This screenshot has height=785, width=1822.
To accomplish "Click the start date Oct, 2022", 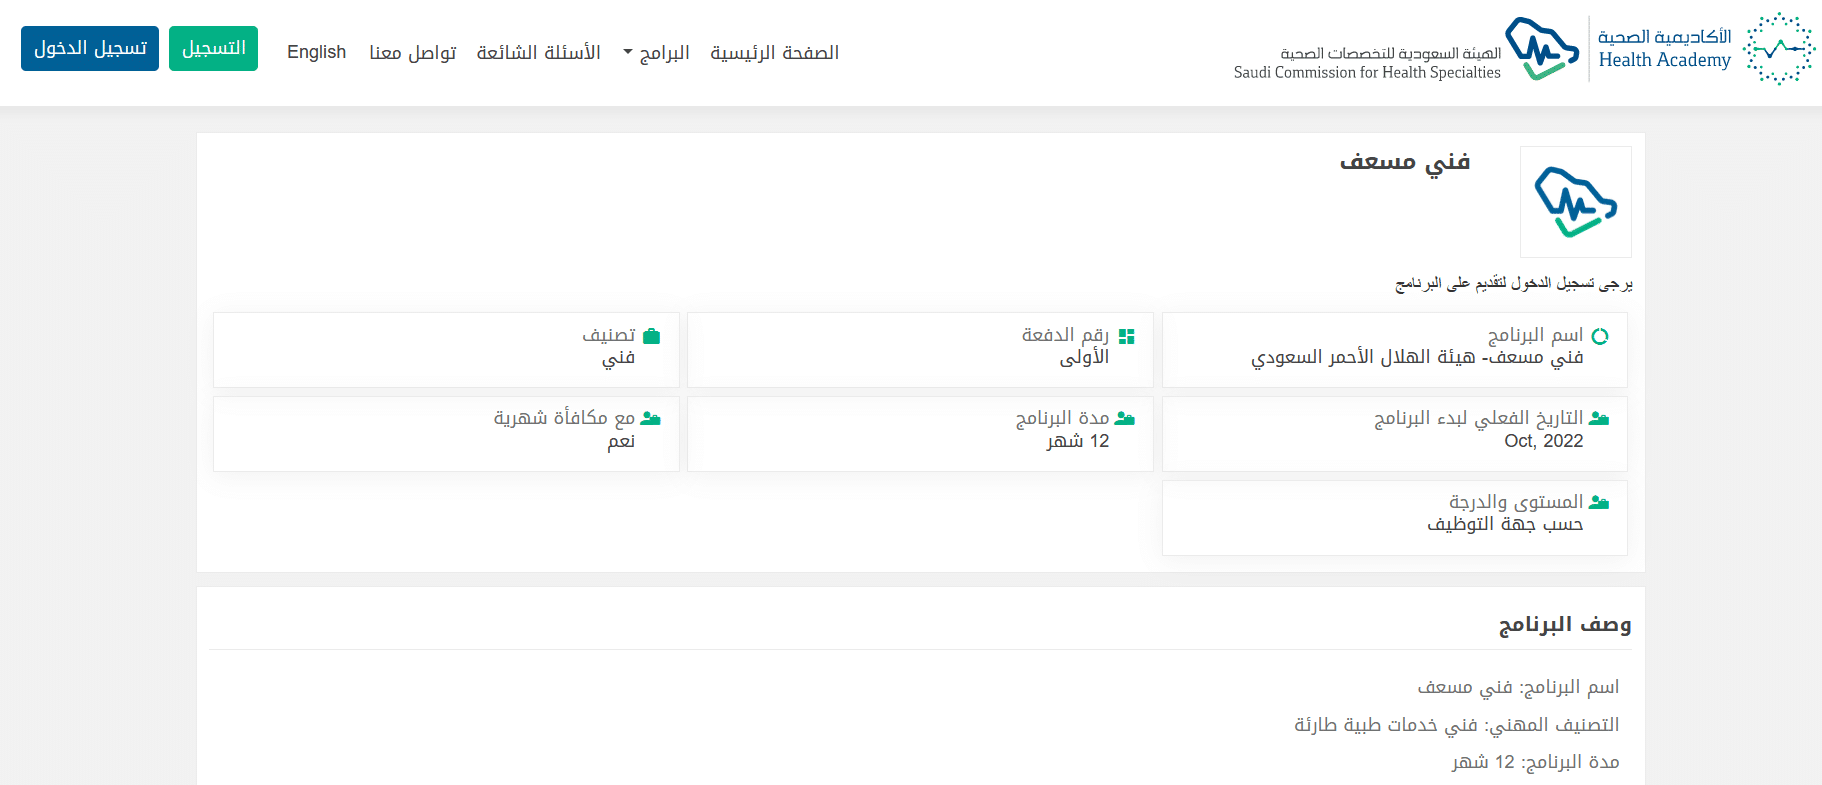I will pyautogui.click(x=1544, y=441).
